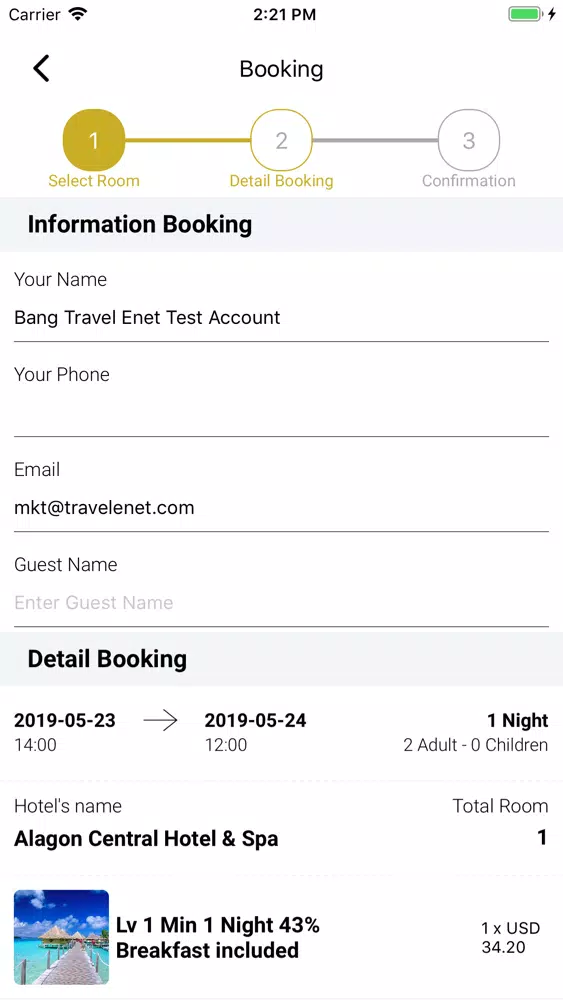Tap the Select Room step label

[x=94, y=181]
